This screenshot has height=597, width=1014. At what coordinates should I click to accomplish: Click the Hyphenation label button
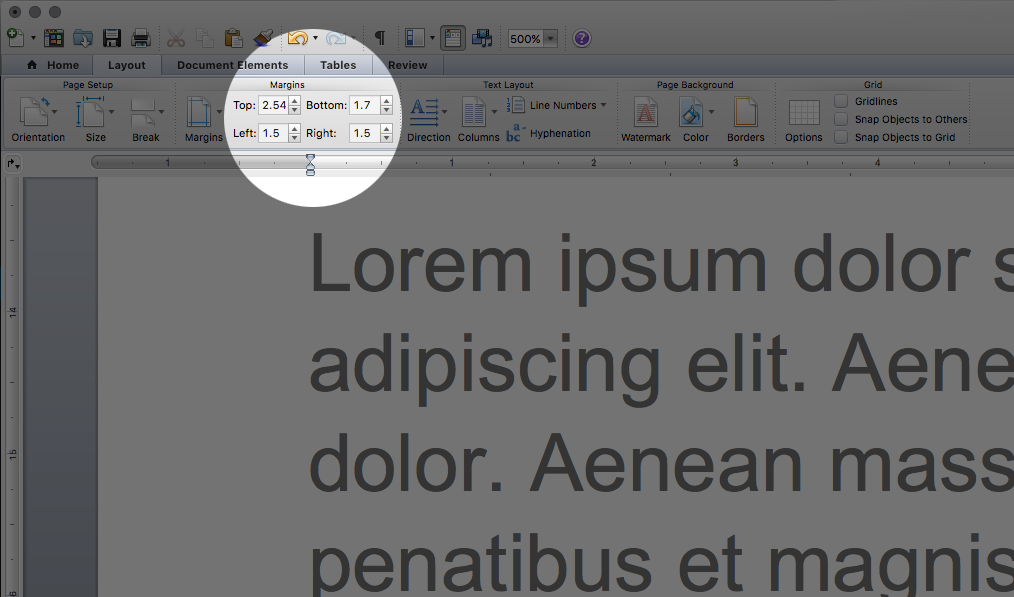coord(560,133)
